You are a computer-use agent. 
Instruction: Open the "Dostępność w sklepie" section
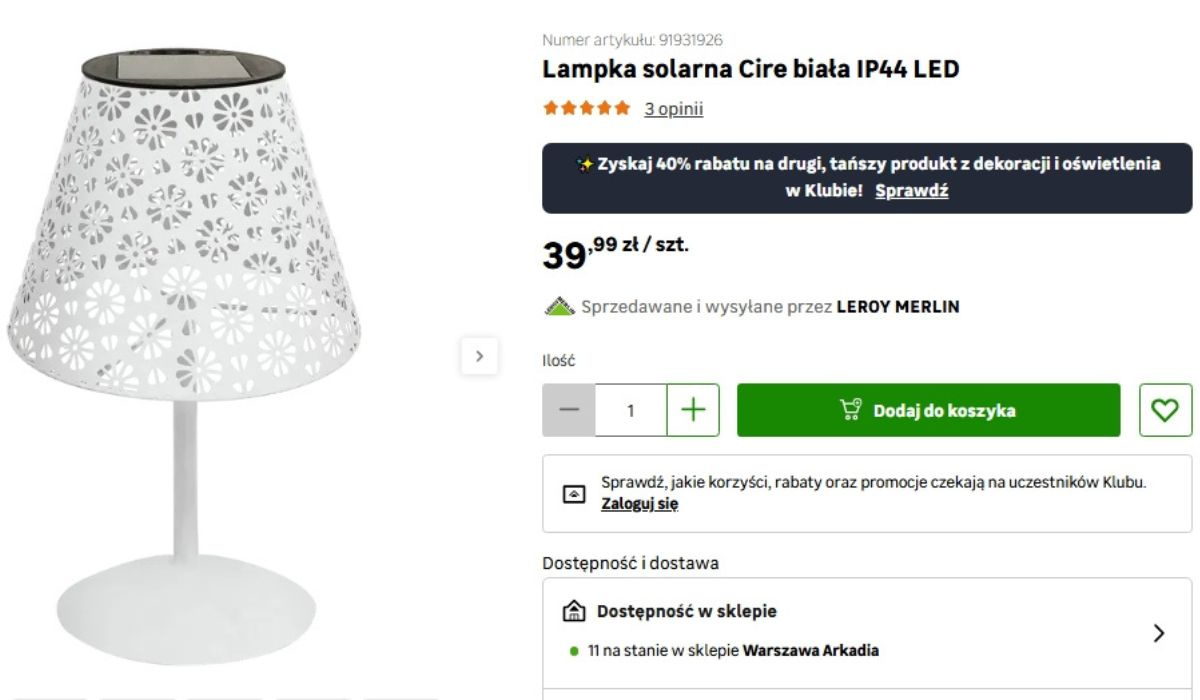686,611
